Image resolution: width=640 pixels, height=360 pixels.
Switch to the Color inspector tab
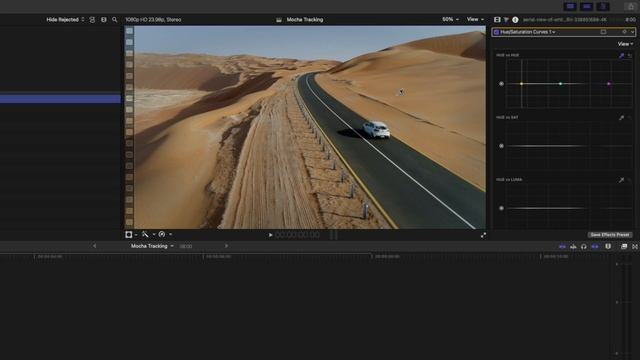(x=506, y=20)
